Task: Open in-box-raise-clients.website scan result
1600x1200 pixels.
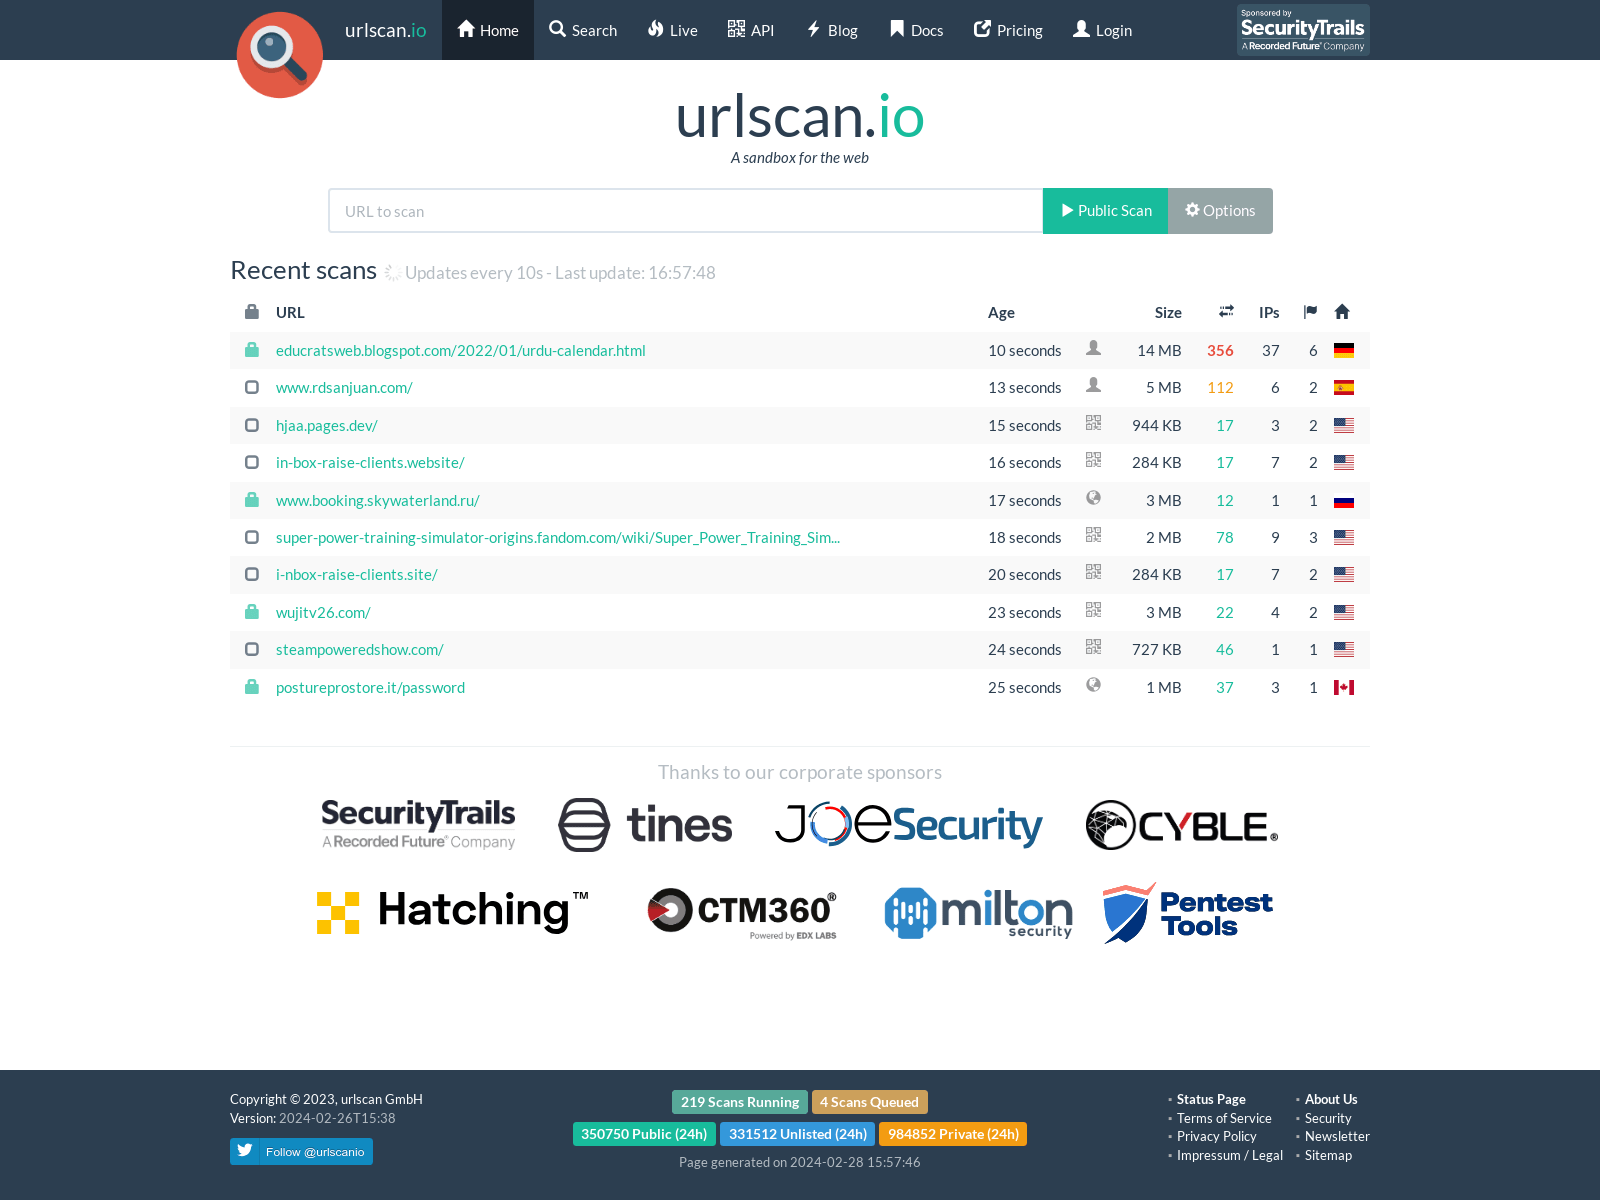Action: (370, 463)
